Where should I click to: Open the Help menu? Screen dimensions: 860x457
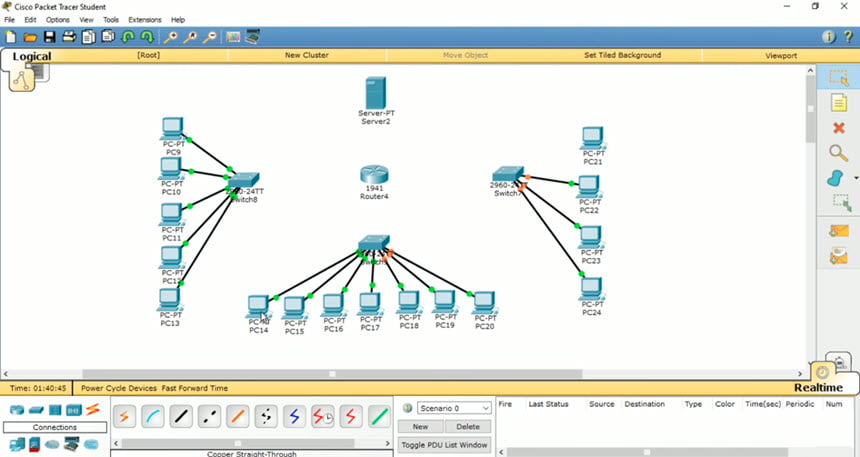coord(178,19)
